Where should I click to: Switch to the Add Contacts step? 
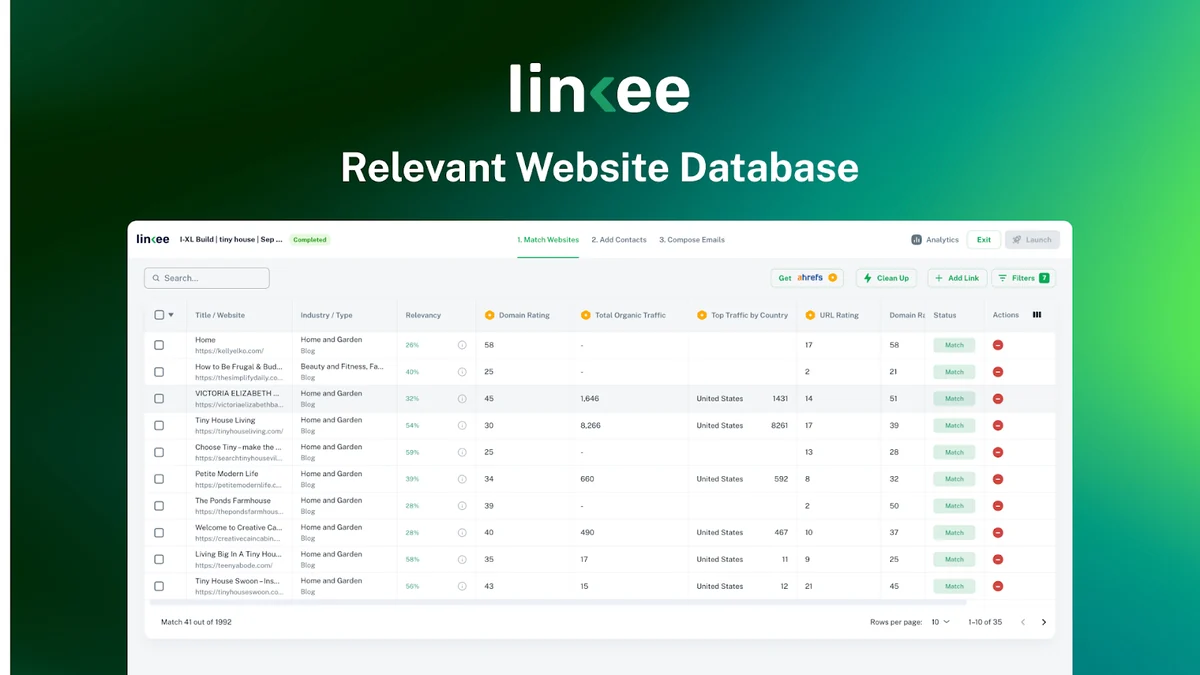point(618,239)
